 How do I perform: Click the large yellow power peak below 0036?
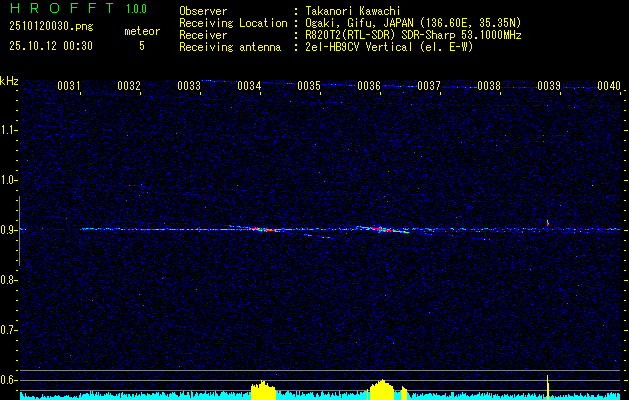382,390
